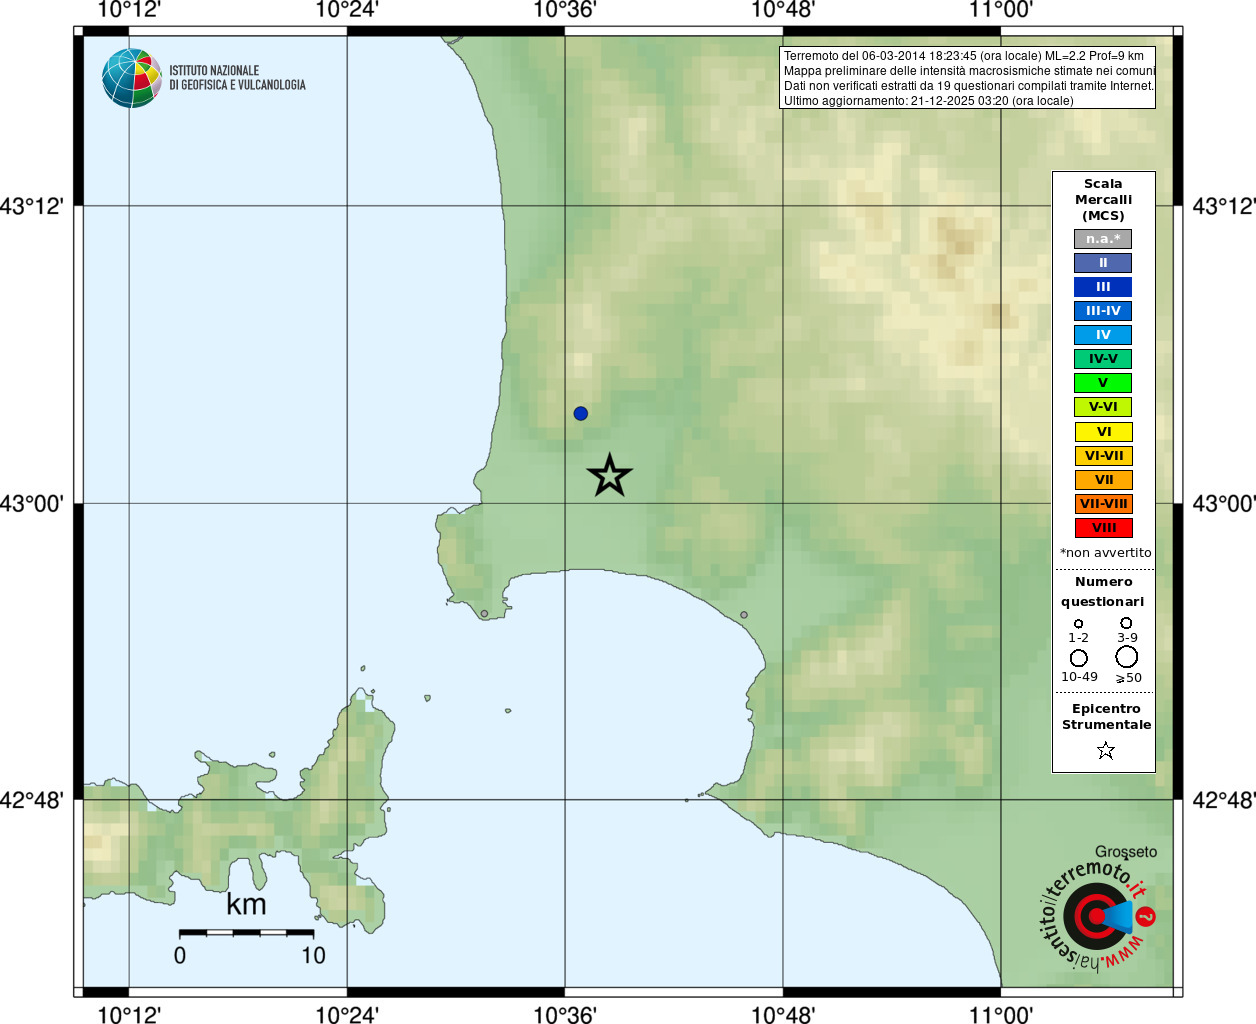Click the Grosseto city label
1256x1024 pixels.
coord(1126,852)
